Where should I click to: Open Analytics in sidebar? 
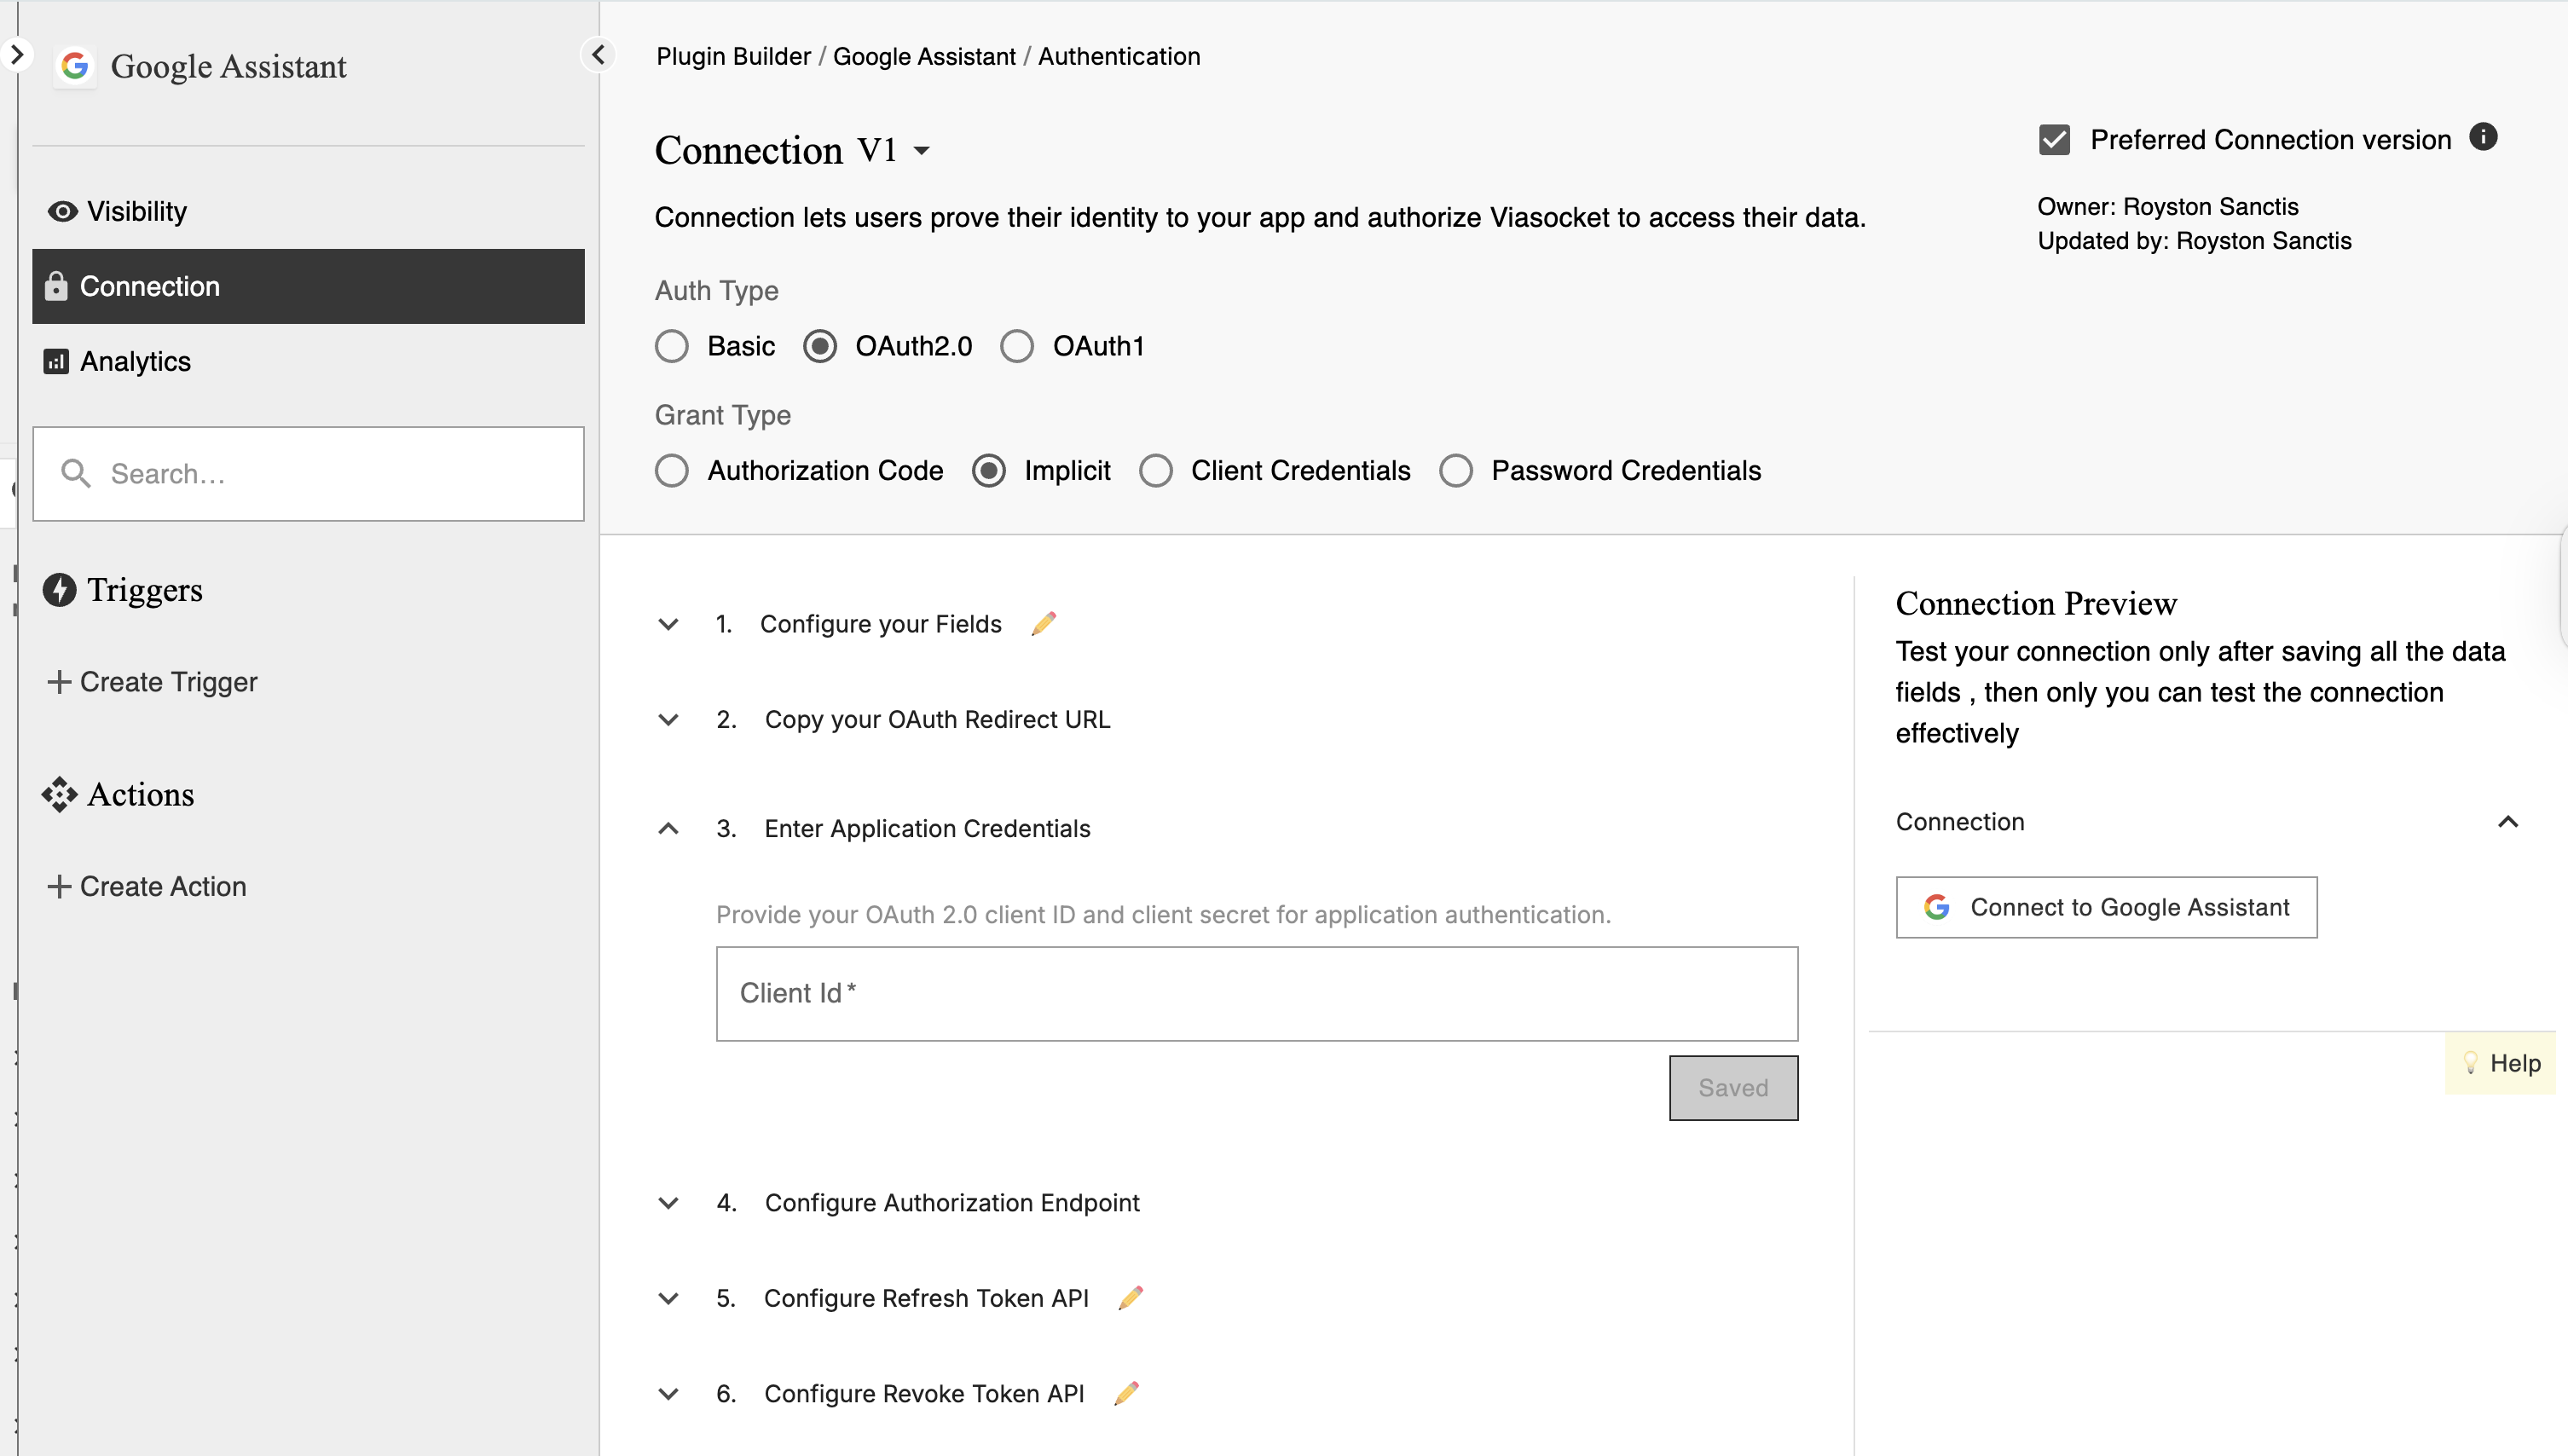click(x=308, y=362)
